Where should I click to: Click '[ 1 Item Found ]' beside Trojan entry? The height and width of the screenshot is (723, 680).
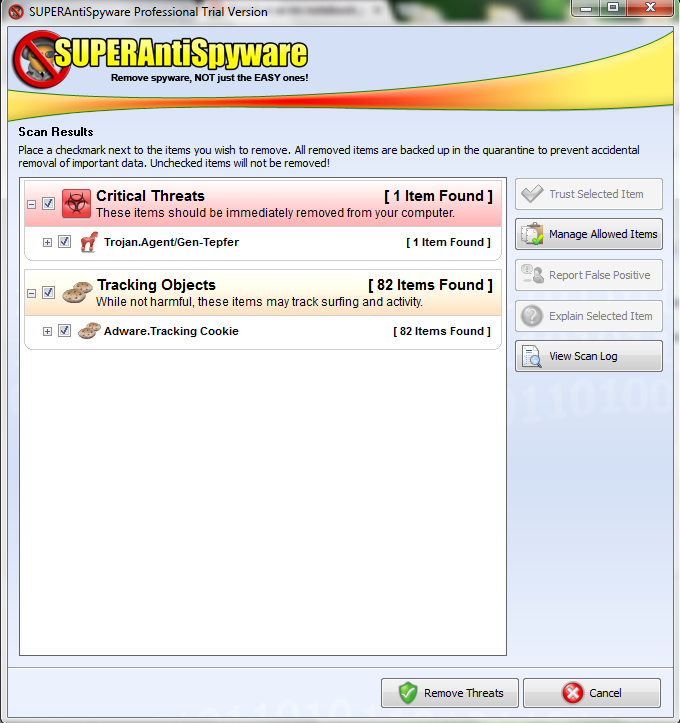pyautogui.click(x=448, y=242)
